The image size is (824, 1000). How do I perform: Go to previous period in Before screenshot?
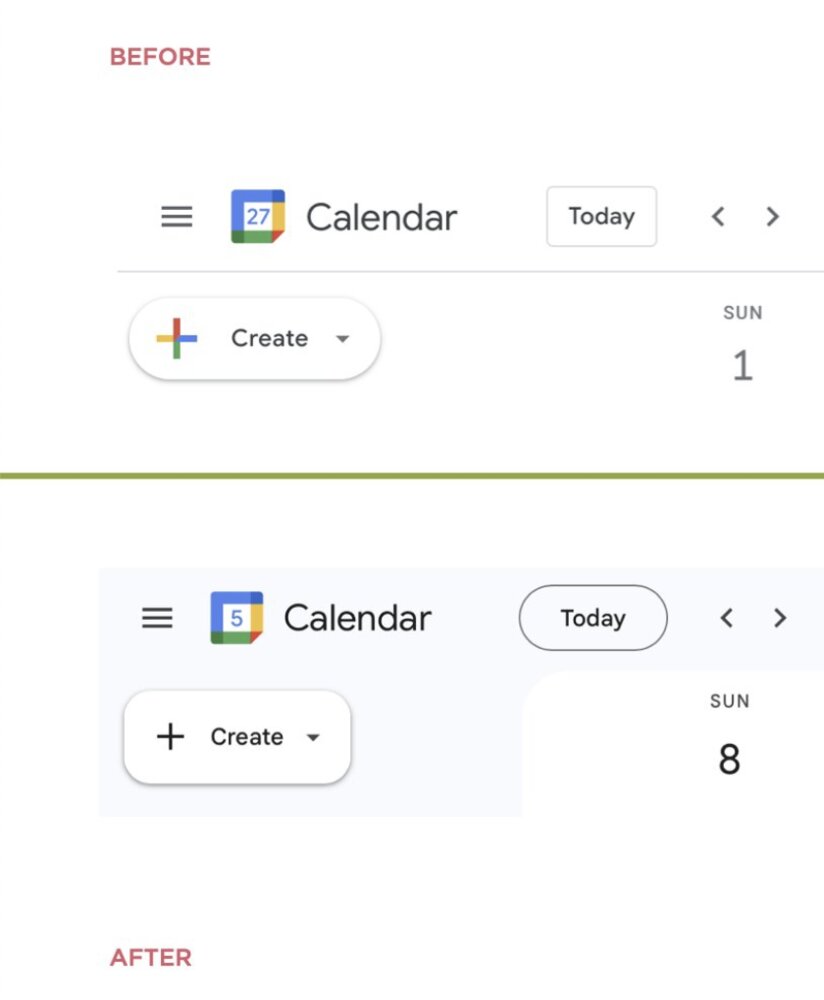pos(717,217)
